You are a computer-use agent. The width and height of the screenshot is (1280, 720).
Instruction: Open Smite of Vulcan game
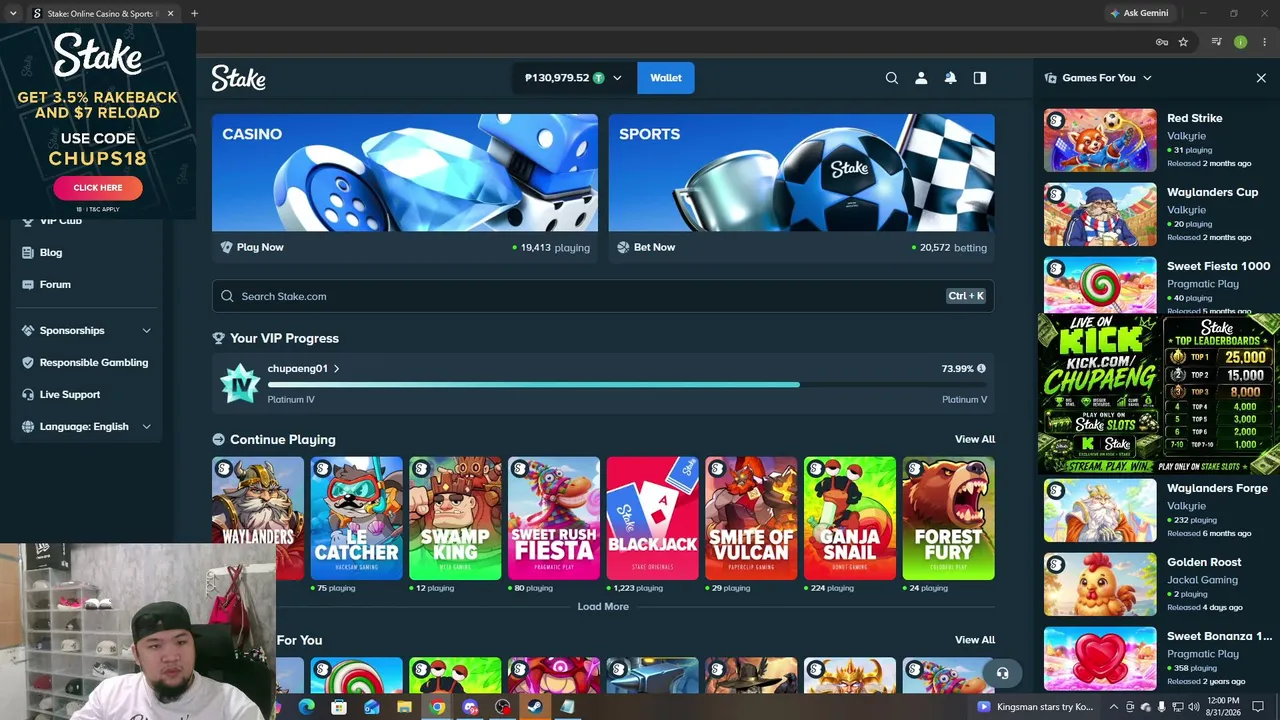(751, 518)
